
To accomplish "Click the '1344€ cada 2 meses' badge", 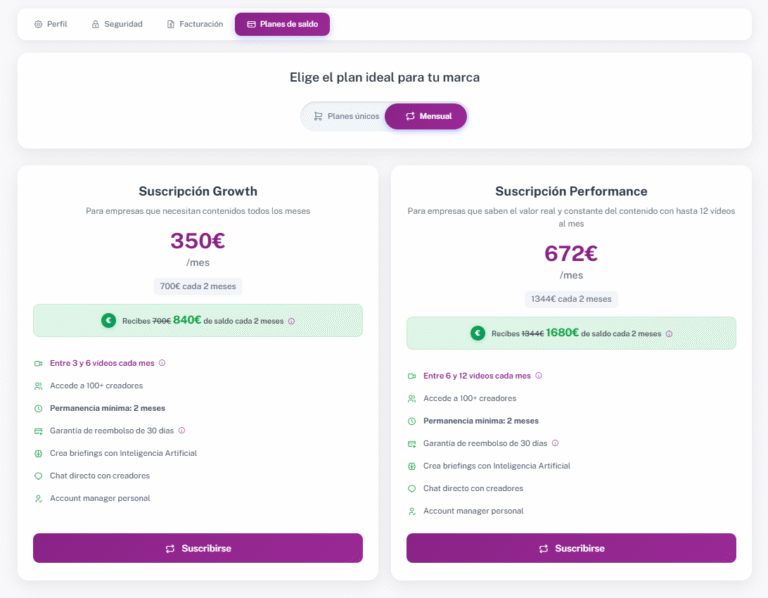I will (571, 299).
